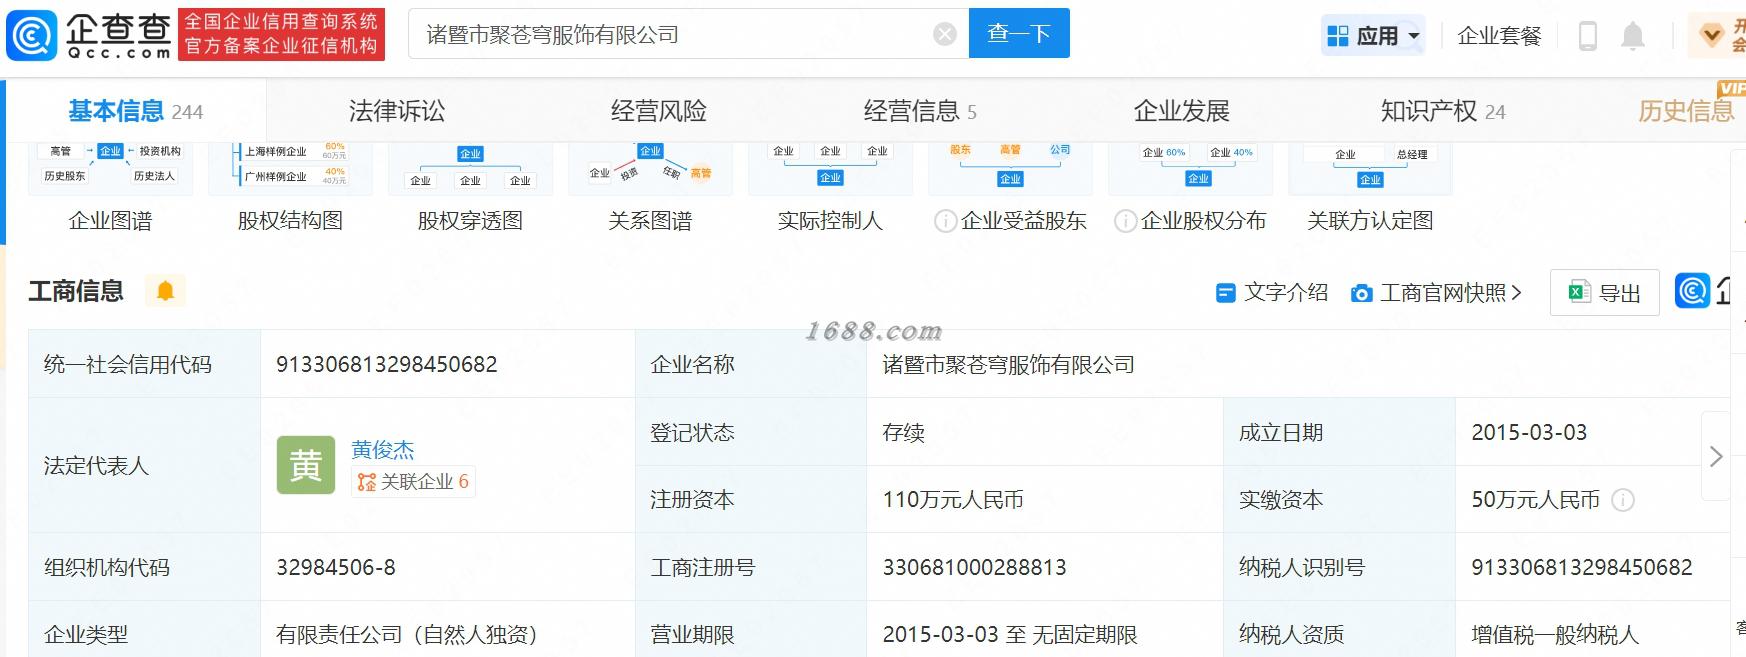This screenshot has height=657, width=1746.
Task: Open the 工商官网快照 link
Action: pyautogui.click(x=1436, y=293)
